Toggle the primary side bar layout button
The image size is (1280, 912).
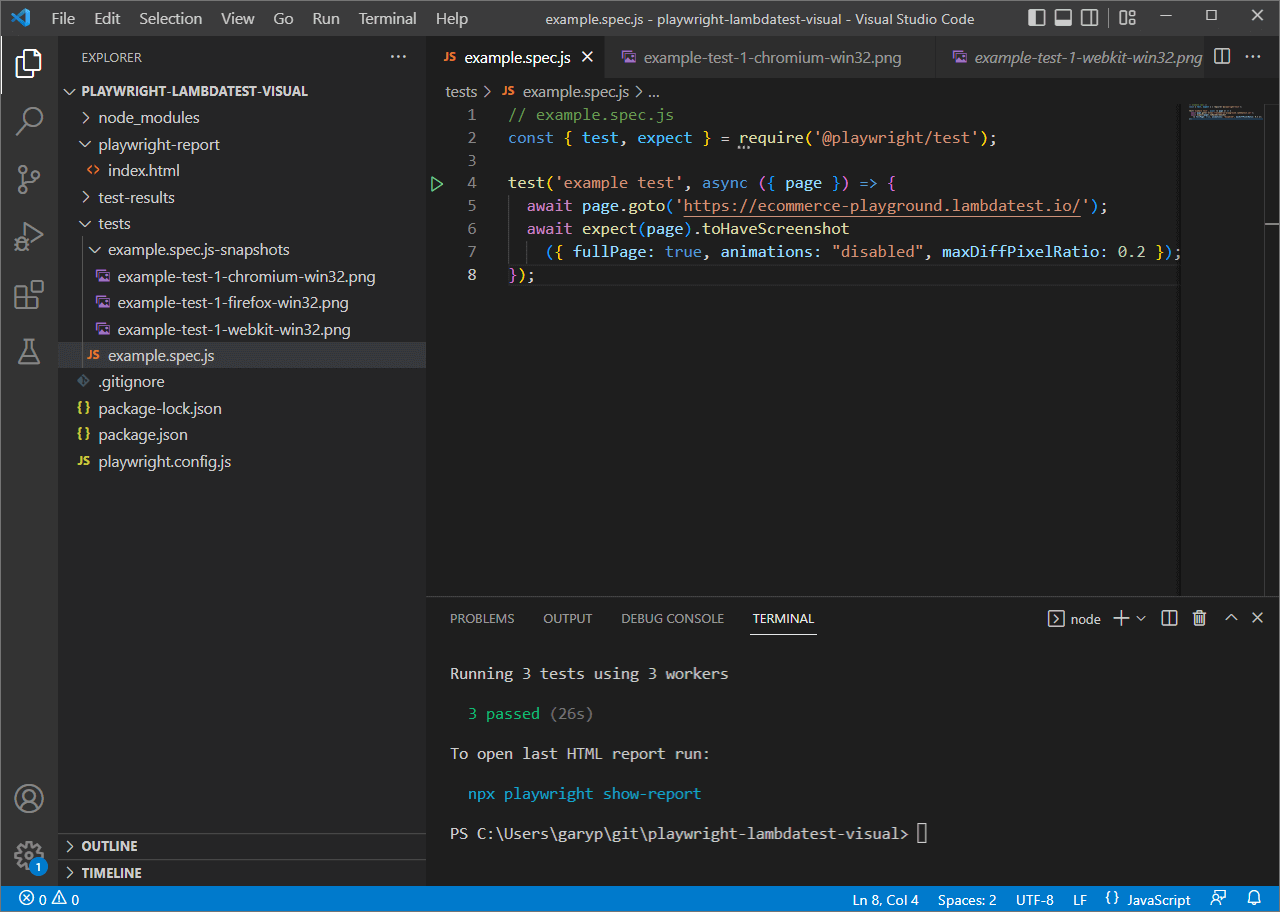1037,18
